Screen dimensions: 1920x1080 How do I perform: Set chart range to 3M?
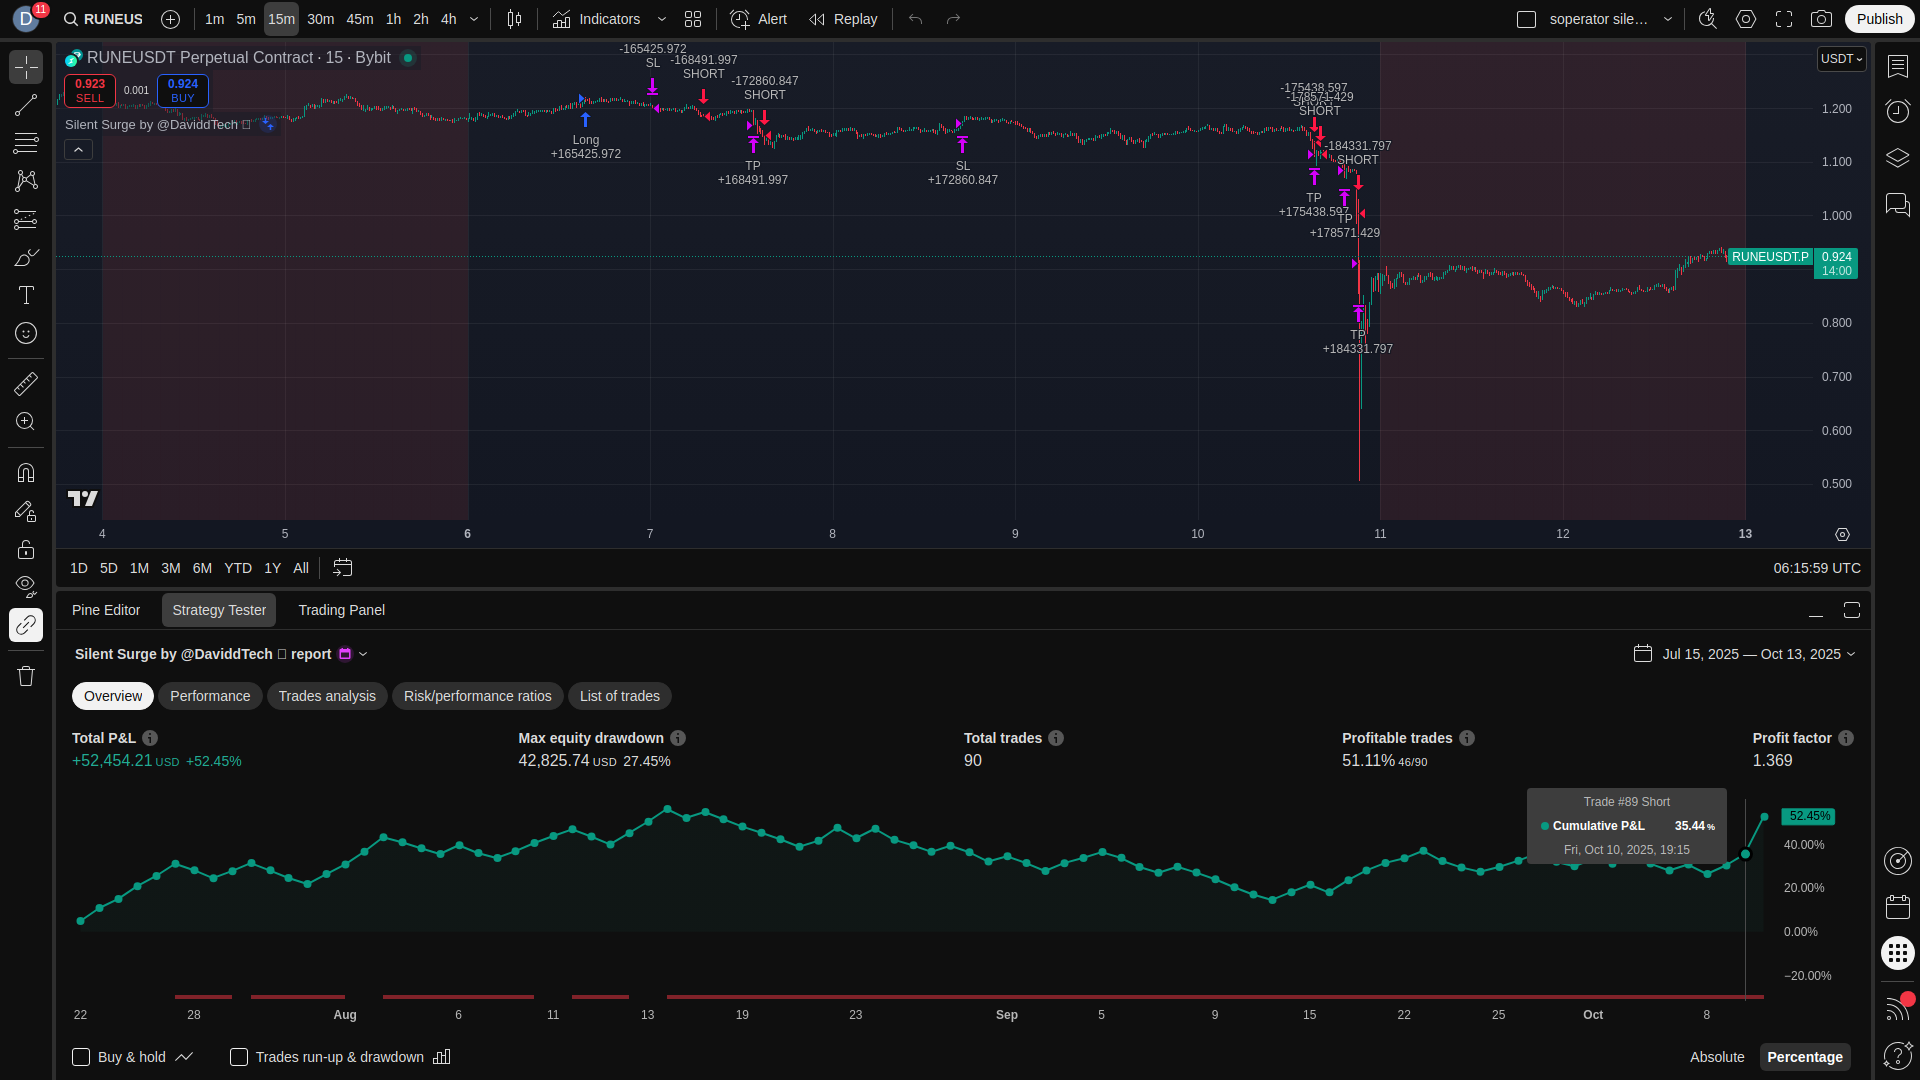[x=171, y=568]
